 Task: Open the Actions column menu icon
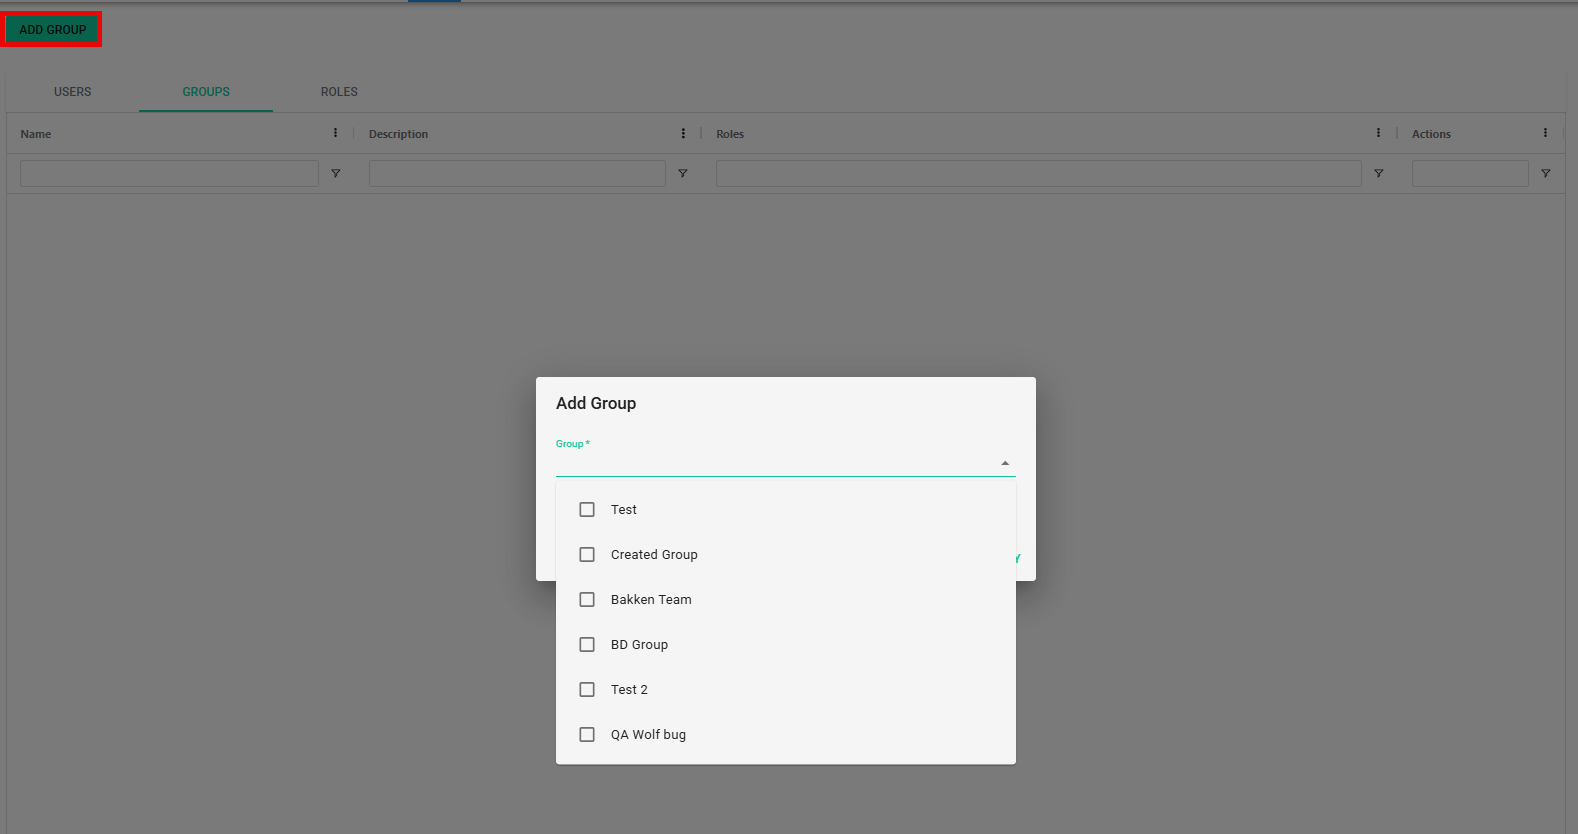click(x=1545, y=133)
